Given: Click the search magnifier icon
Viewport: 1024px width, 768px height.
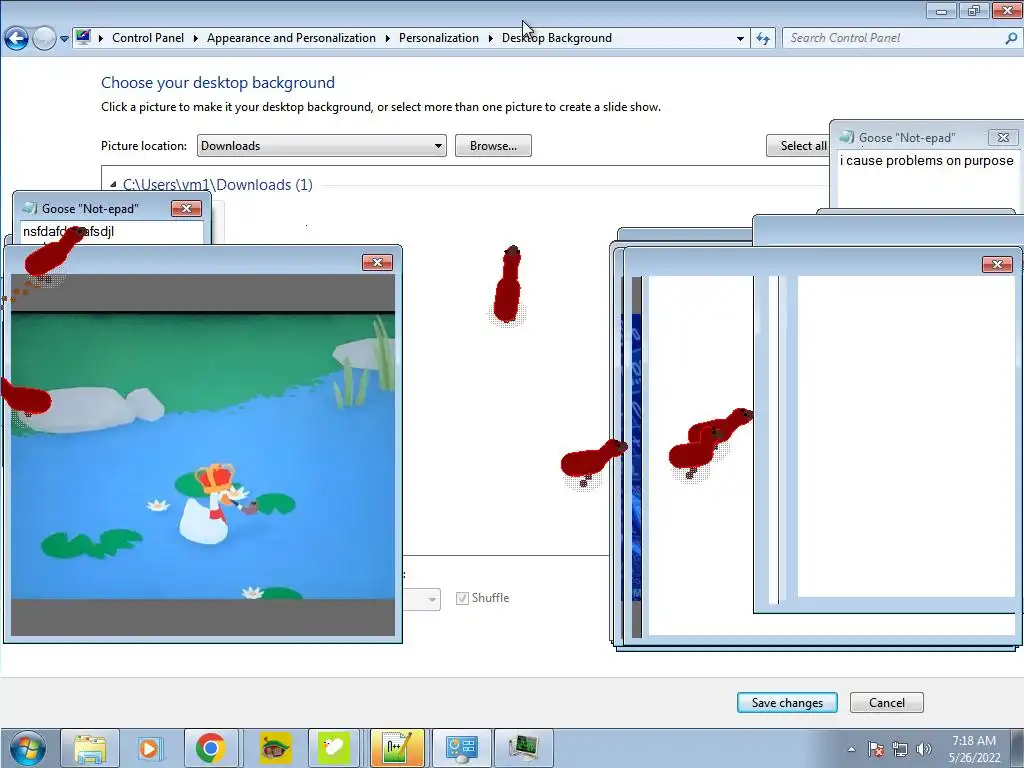Looking at the screenshot, I should (x=1010, y=38).
